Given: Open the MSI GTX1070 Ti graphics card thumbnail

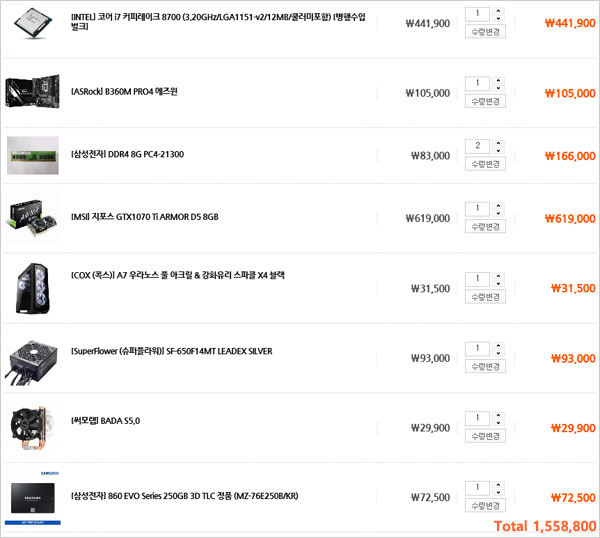Looking at the screenshot, I should [x=33, y=218].
